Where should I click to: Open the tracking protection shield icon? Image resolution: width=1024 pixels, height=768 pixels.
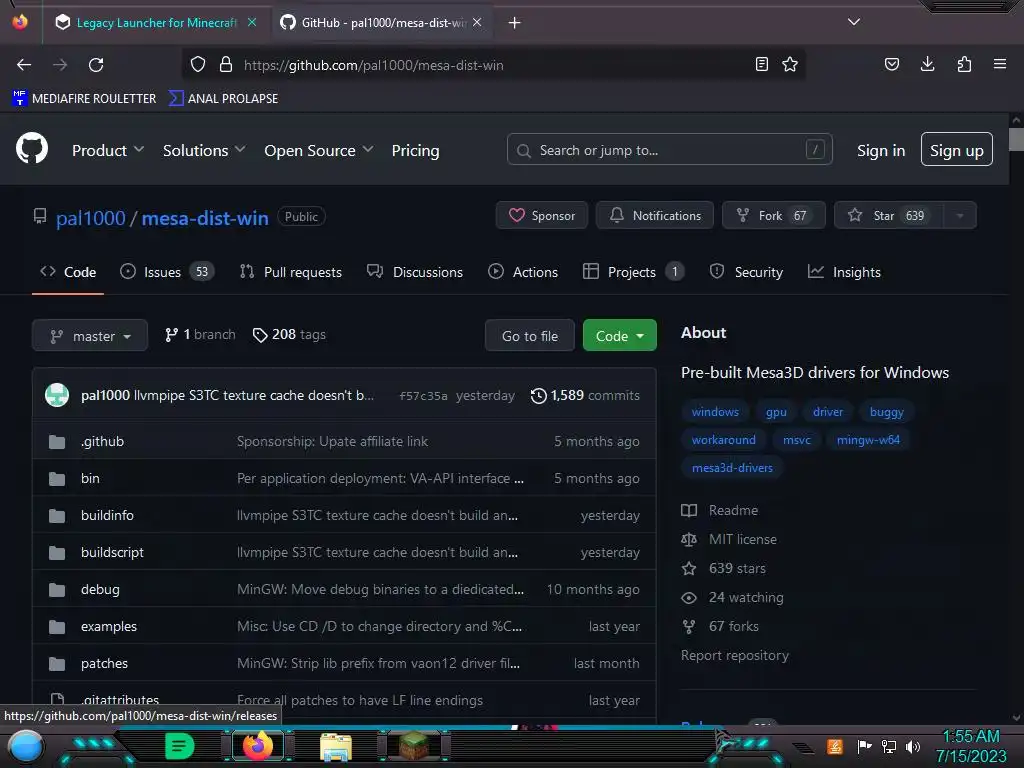pyautogui.click(x=198, y=65)
